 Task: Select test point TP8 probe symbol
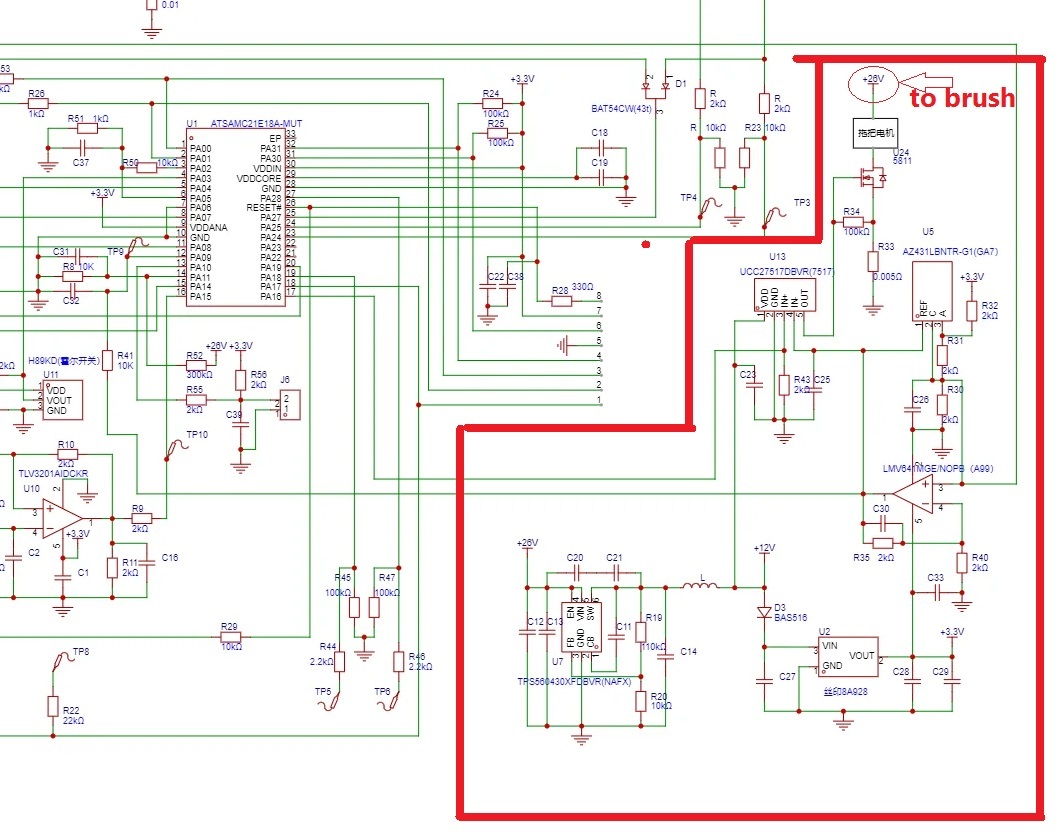point(62,661)
